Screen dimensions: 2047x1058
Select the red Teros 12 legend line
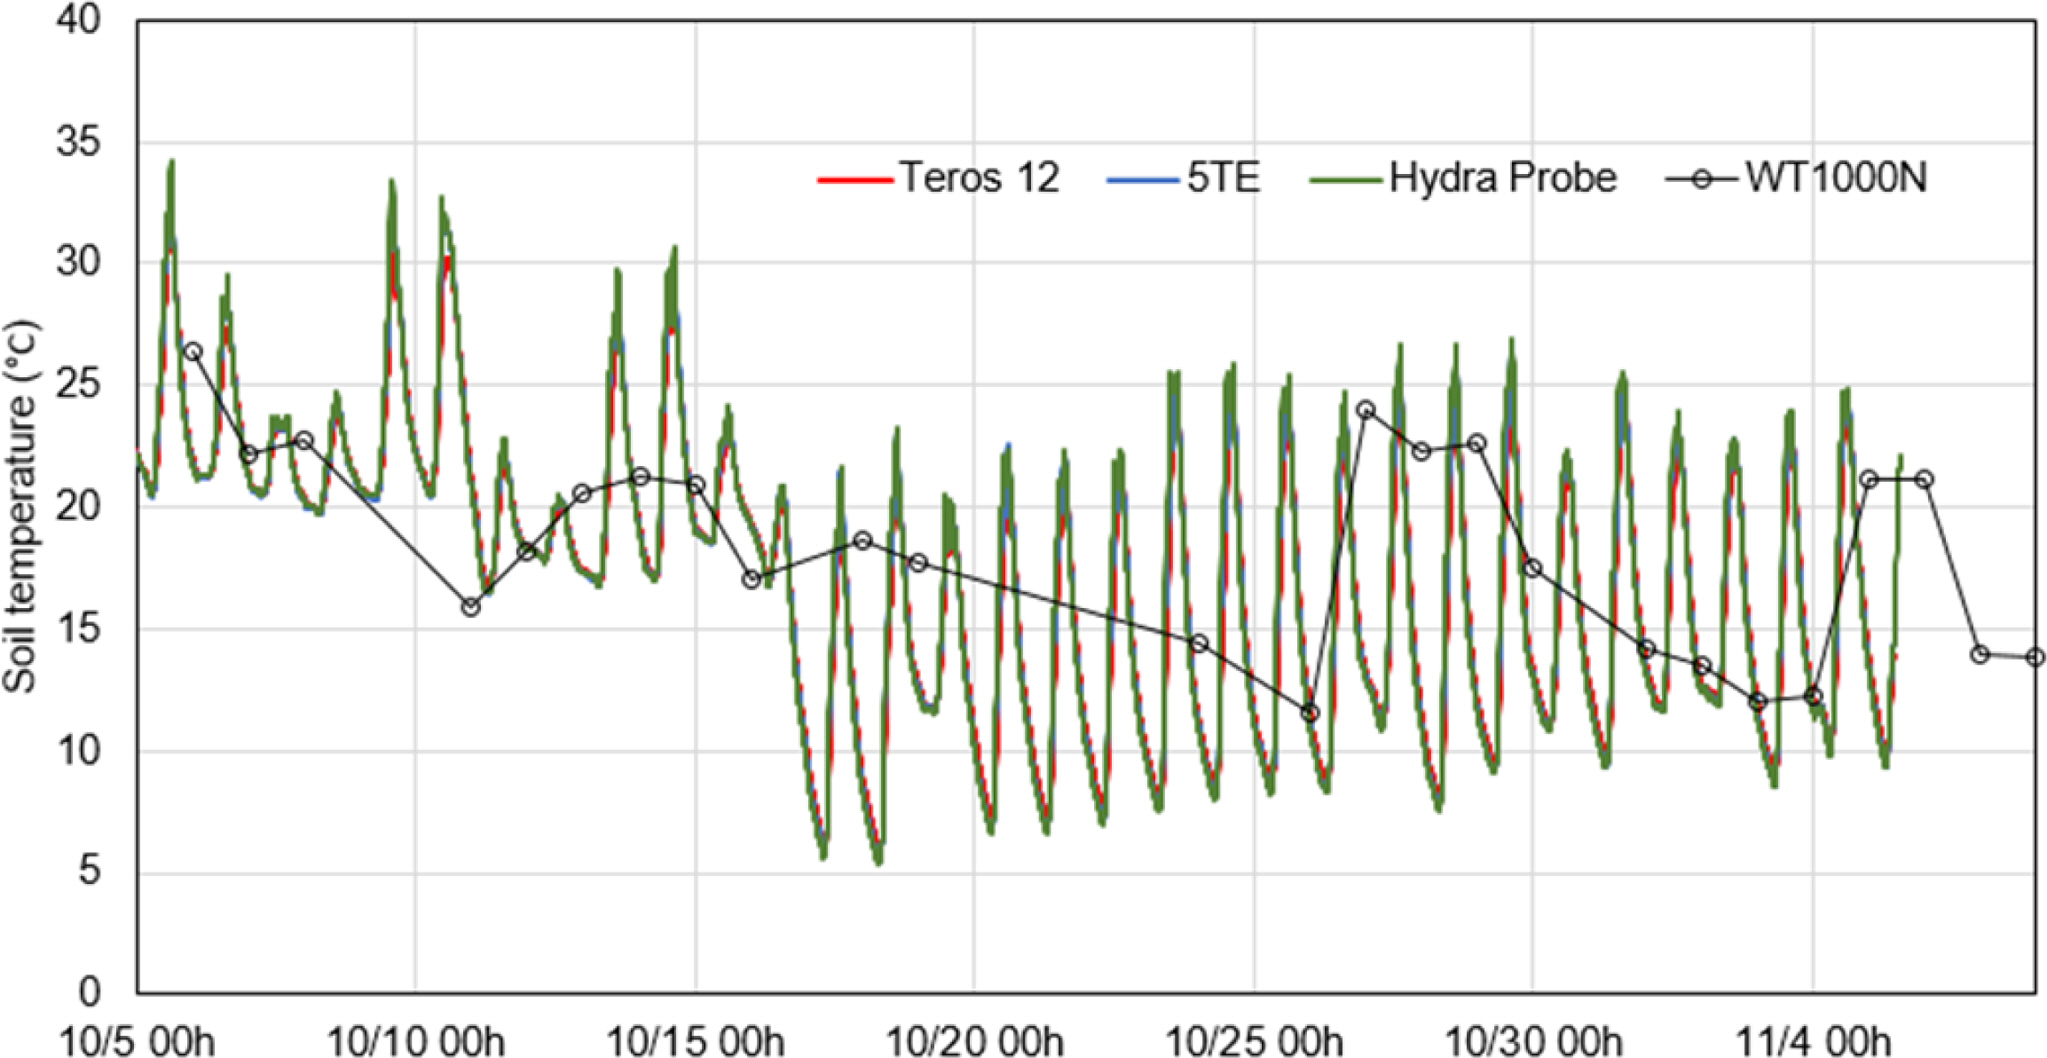point(855,180)
